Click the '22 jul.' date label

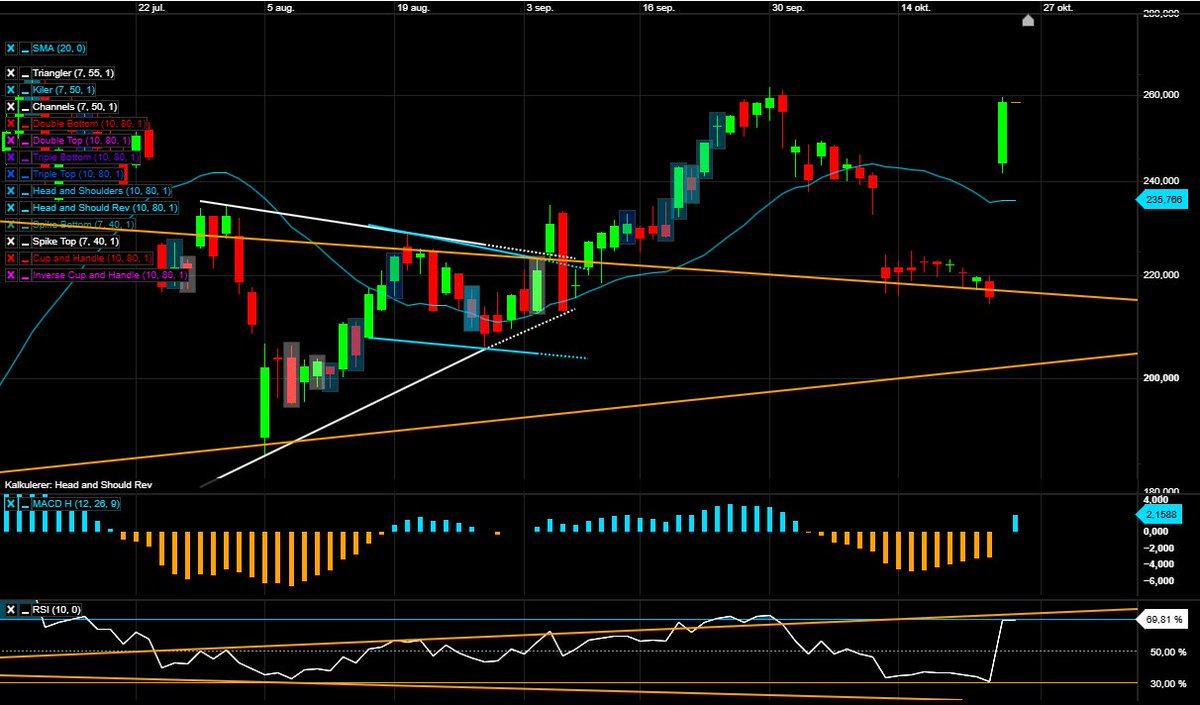(x=150, y=6)
